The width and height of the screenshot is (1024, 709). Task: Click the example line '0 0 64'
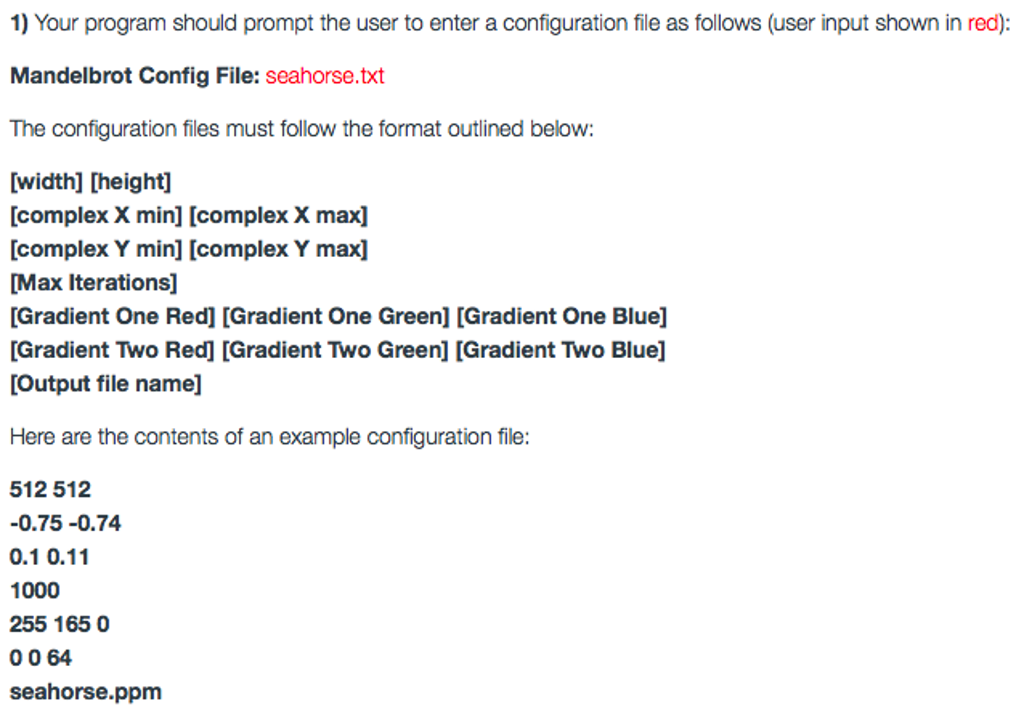pos(40,658)
